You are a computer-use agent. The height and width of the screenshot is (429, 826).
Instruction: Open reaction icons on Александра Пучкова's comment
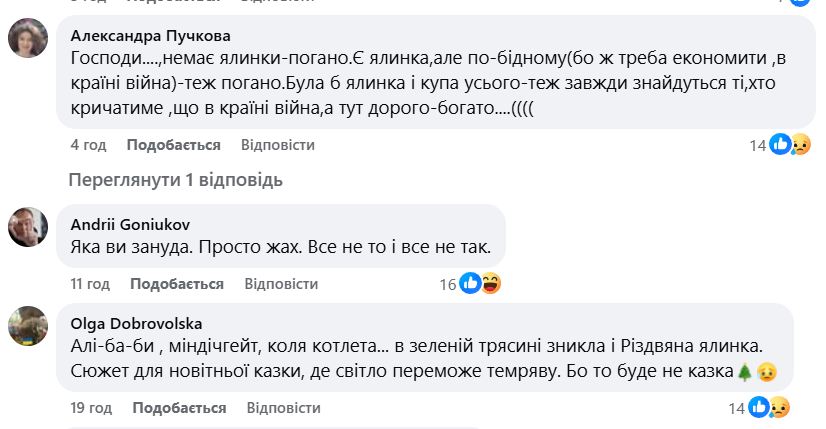tap(789, 145)
